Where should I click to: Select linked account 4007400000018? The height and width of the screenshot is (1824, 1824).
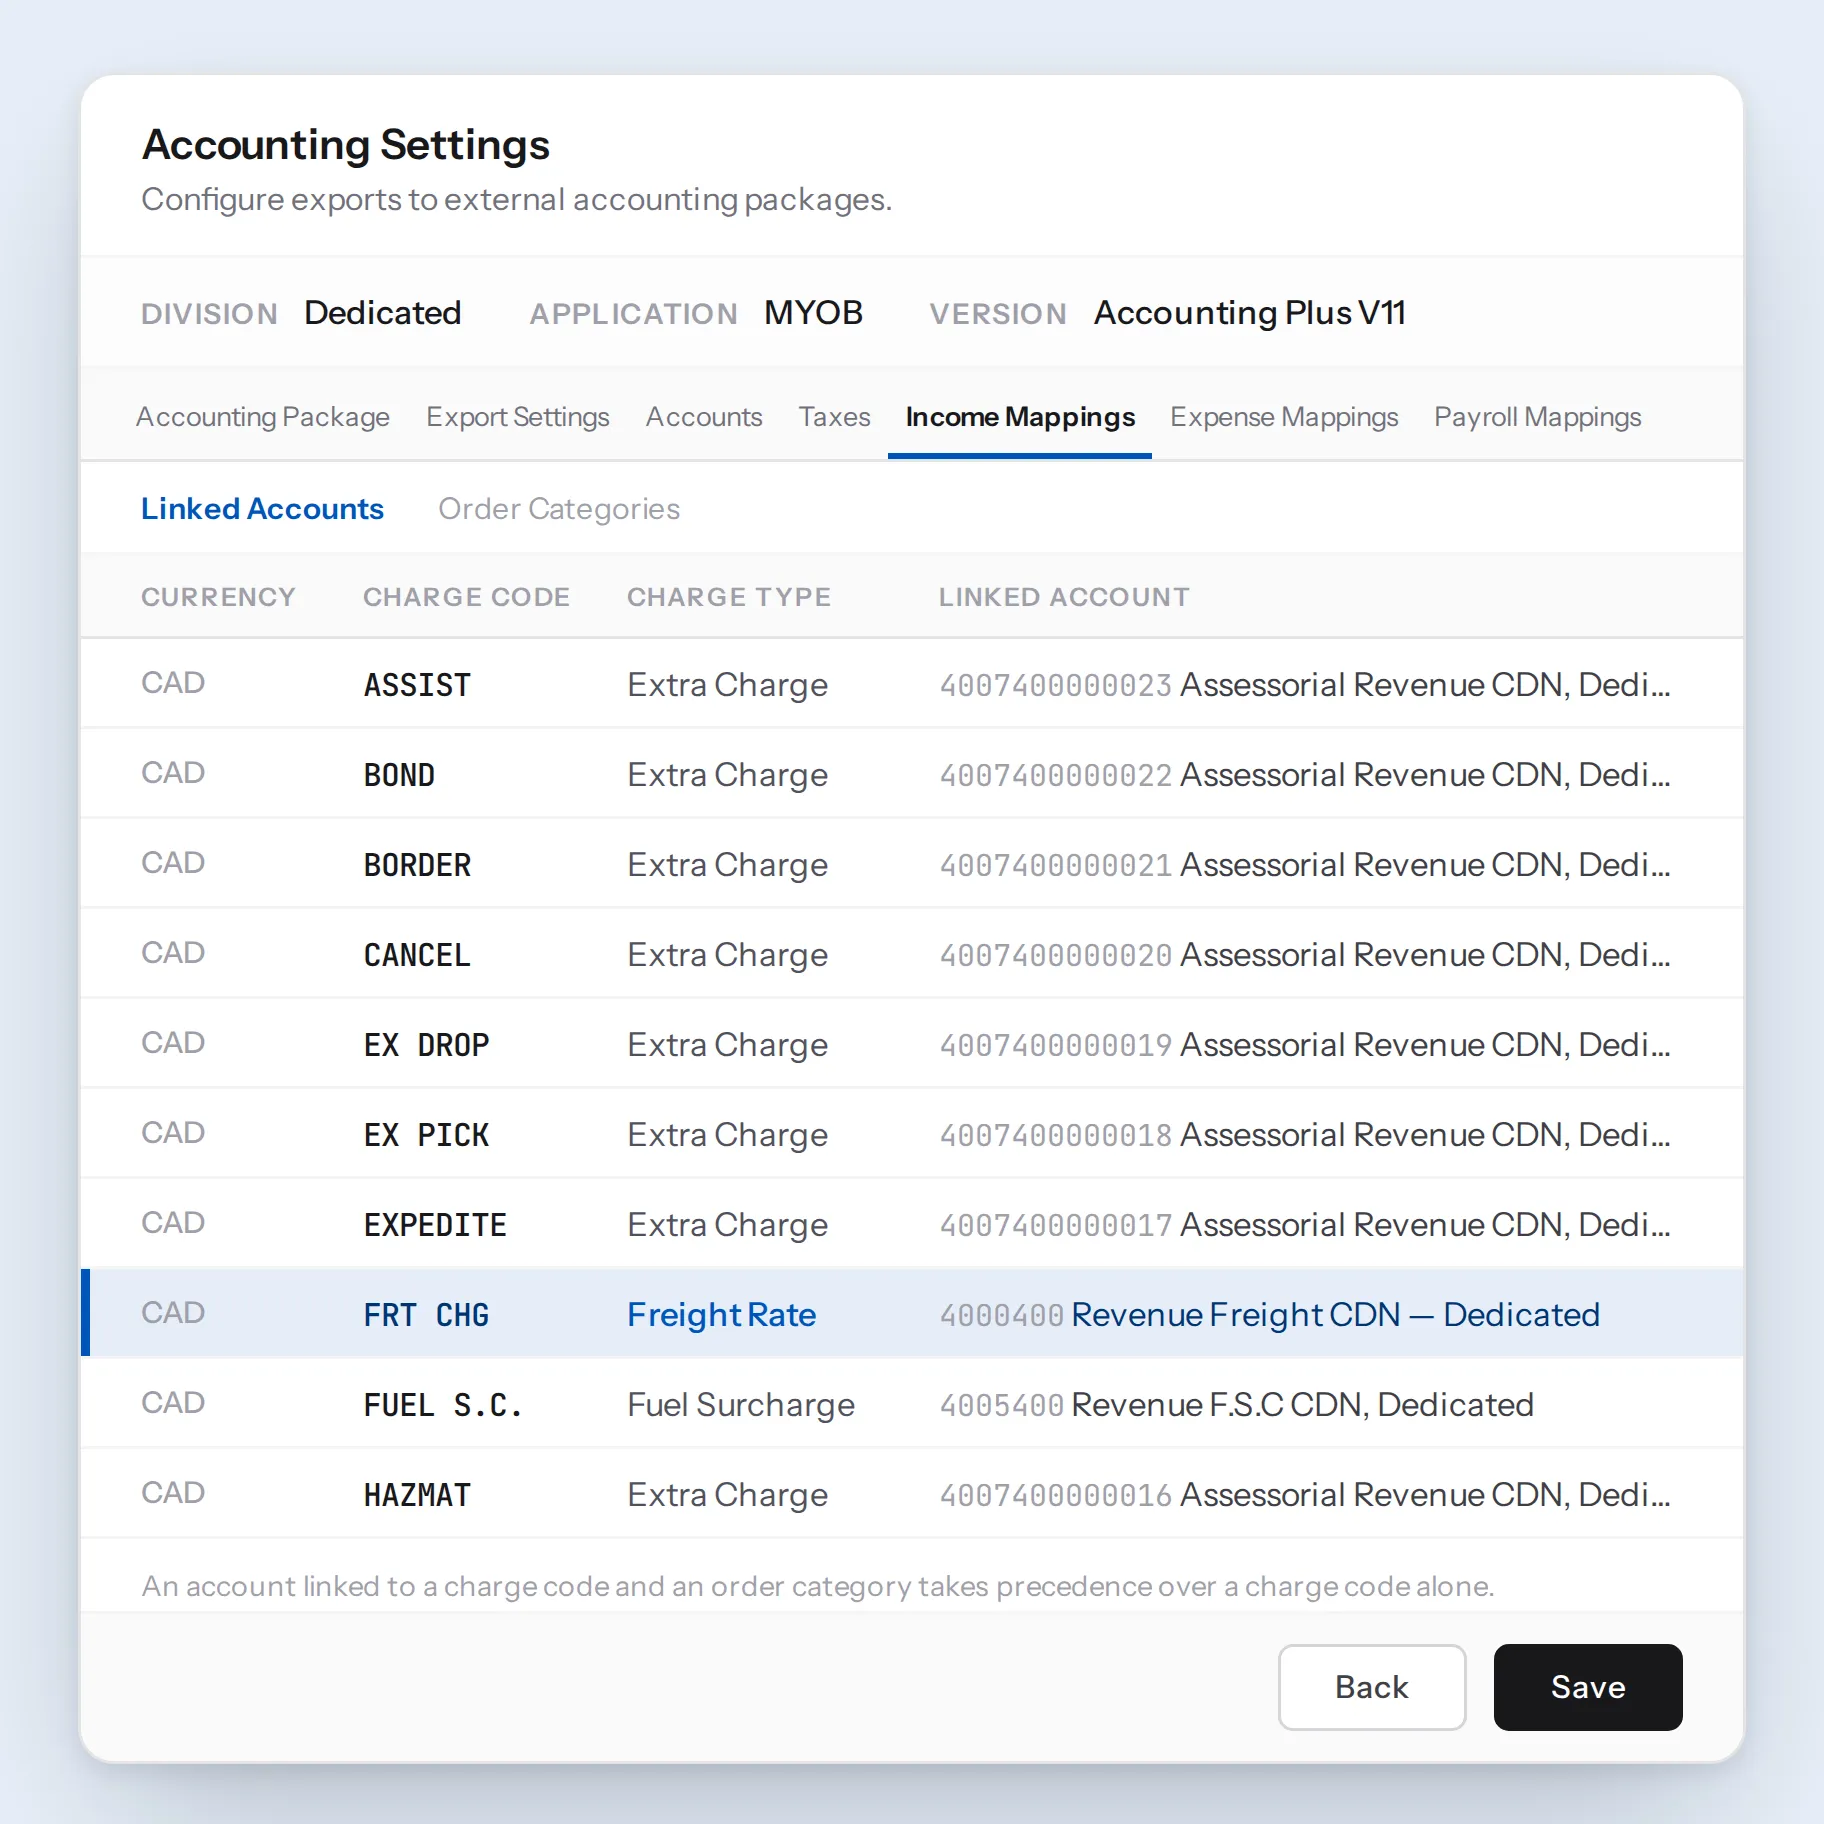(1305, 1135)
